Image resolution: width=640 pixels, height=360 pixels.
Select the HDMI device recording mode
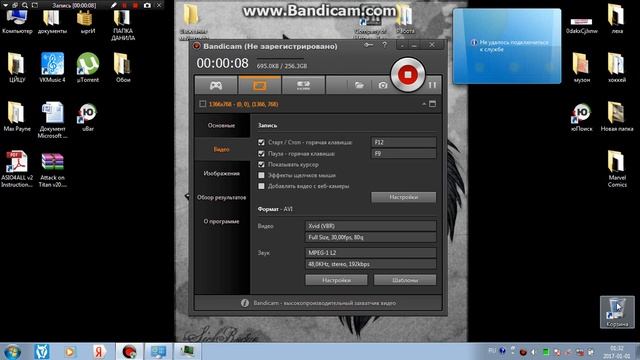tap(303, 85)
